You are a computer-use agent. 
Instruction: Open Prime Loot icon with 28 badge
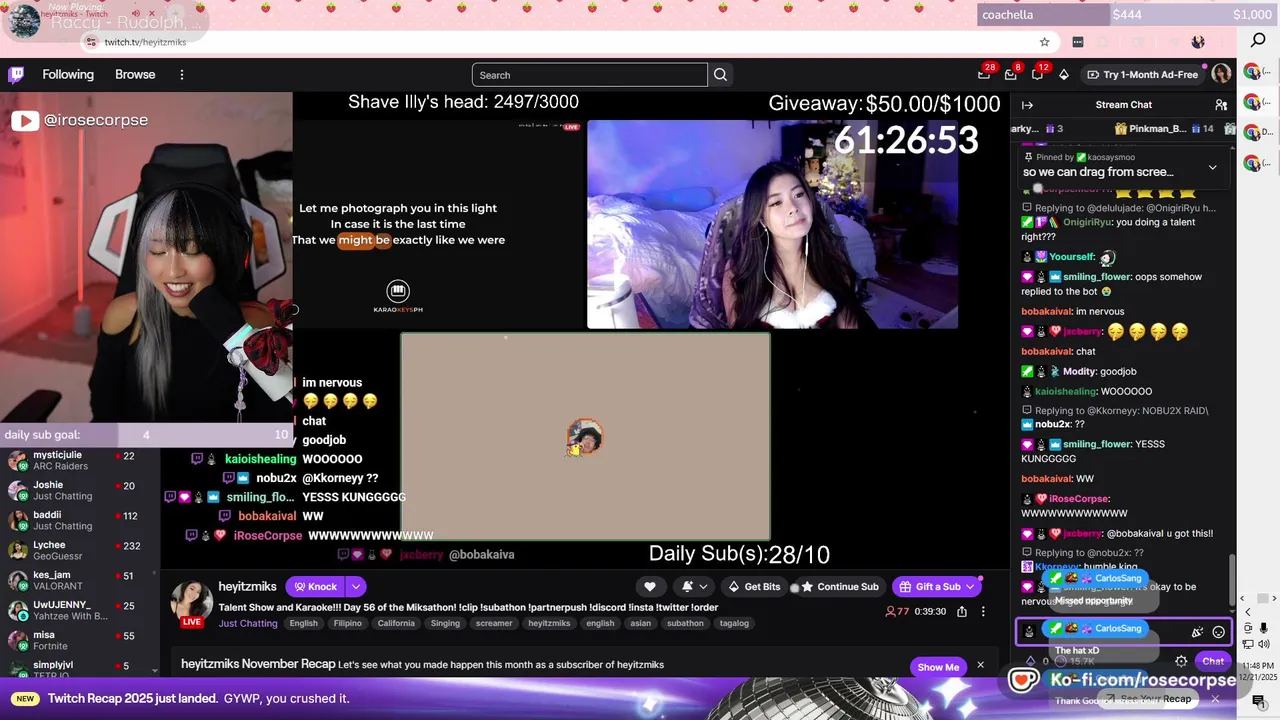984,75
